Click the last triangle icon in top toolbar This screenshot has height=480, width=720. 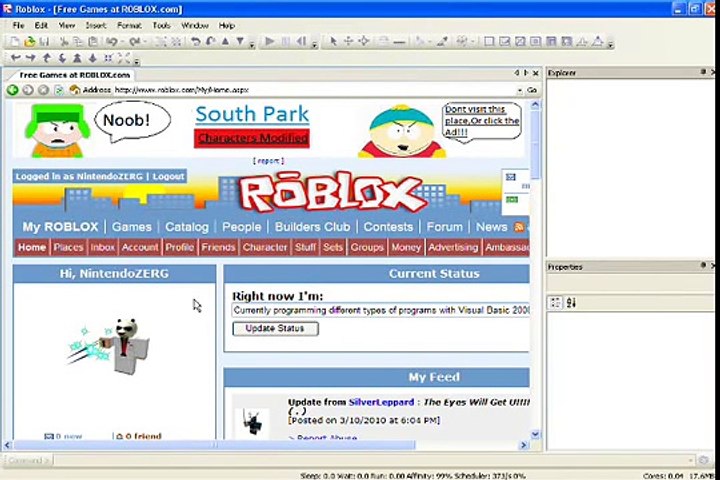tap(597, 42)
